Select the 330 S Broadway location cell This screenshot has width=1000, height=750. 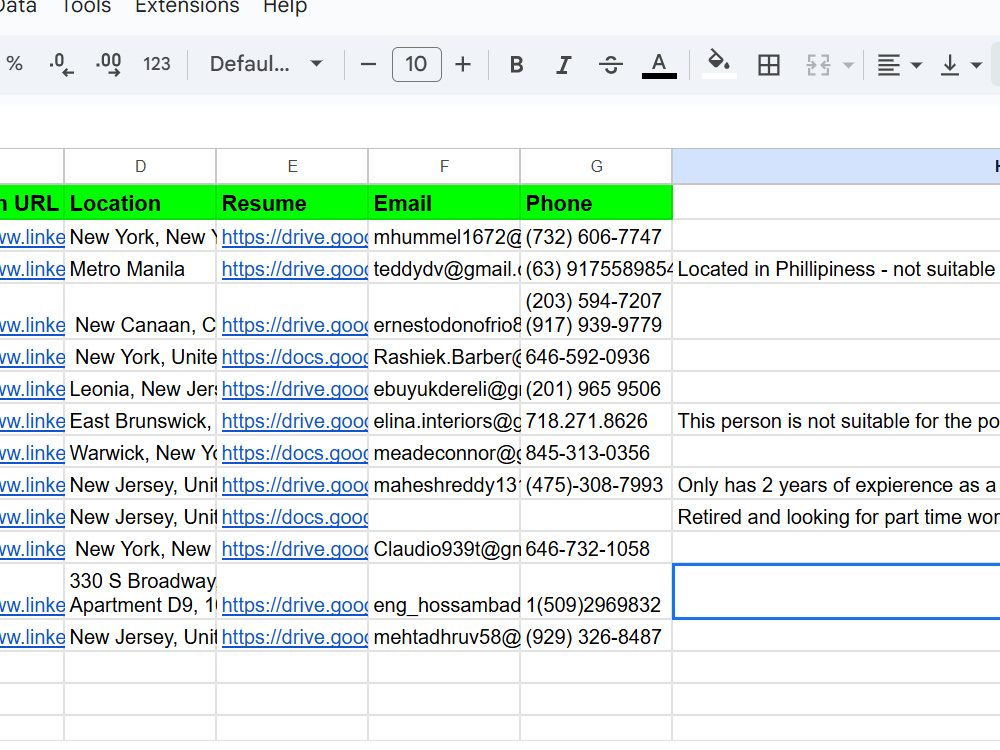coord(140,592)
